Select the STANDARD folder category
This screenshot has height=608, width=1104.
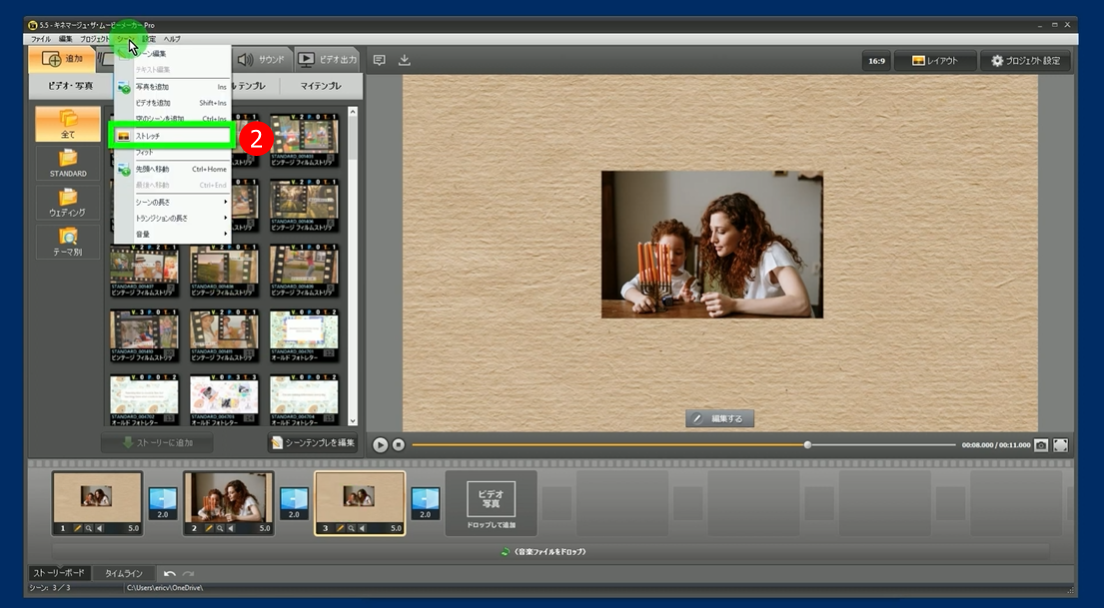pyautogui.click(x=68, y=162)
